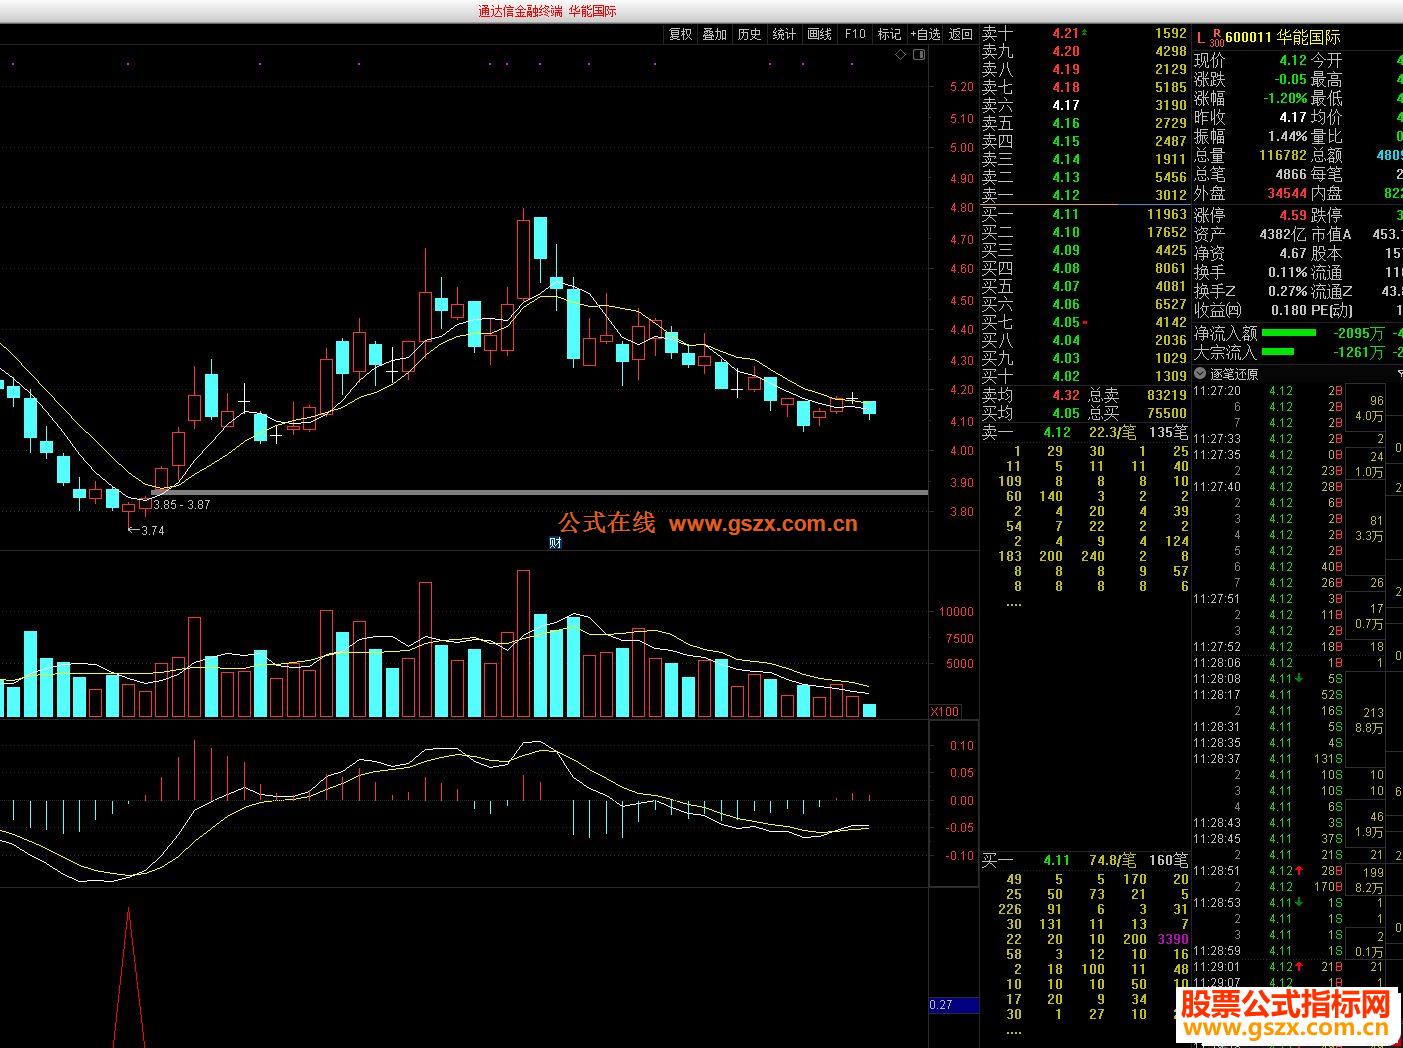Click the red spike in the bottom indicator
1403x1048 pixels.
click(128, 977)
